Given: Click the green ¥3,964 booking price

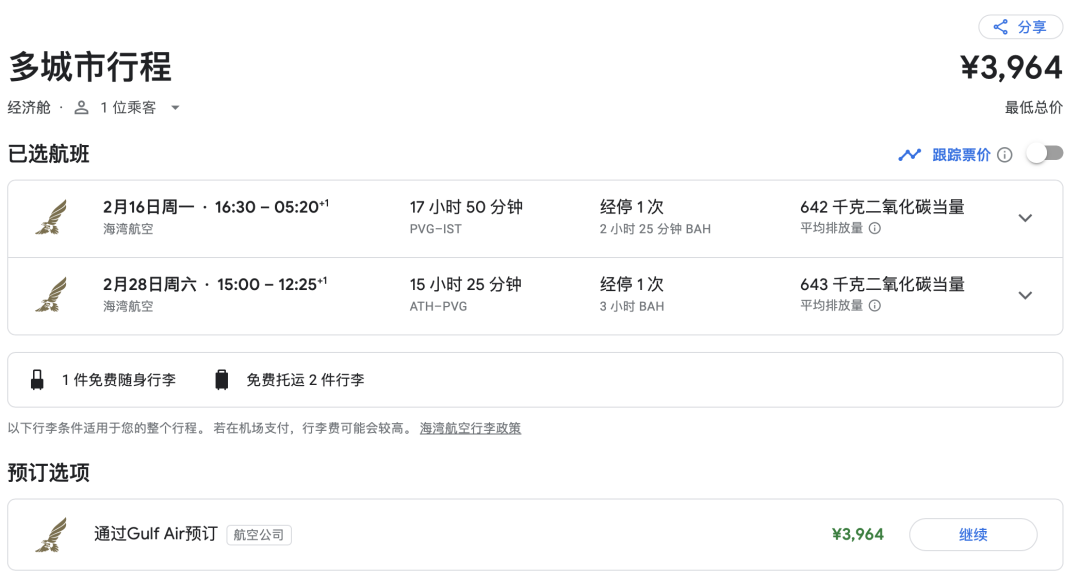Looking at the screenshot, I should point(858,534).
